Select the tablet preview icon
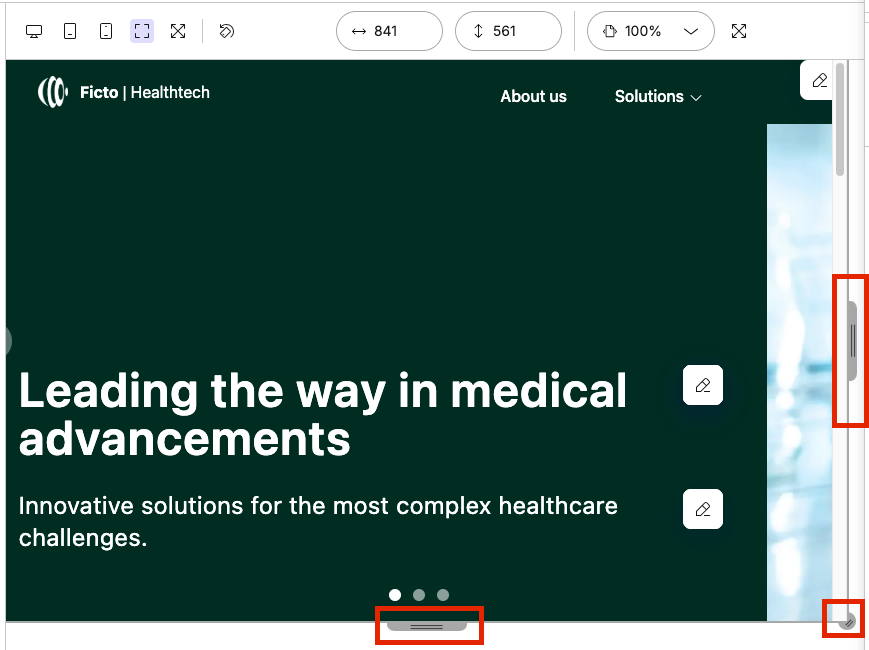The width and height of the screenshot is (869, 650). pos(69,31)
